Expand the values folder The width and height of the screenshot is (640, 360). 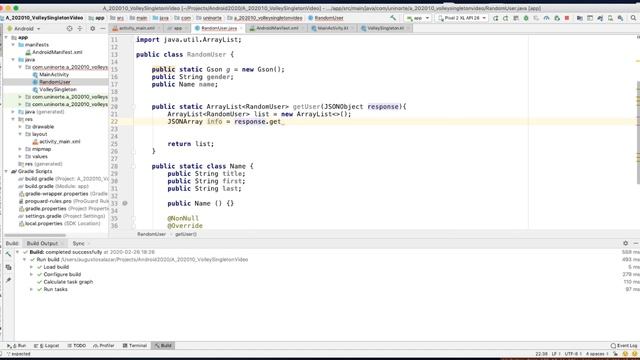pyautogui.click(x=20, y=156)
